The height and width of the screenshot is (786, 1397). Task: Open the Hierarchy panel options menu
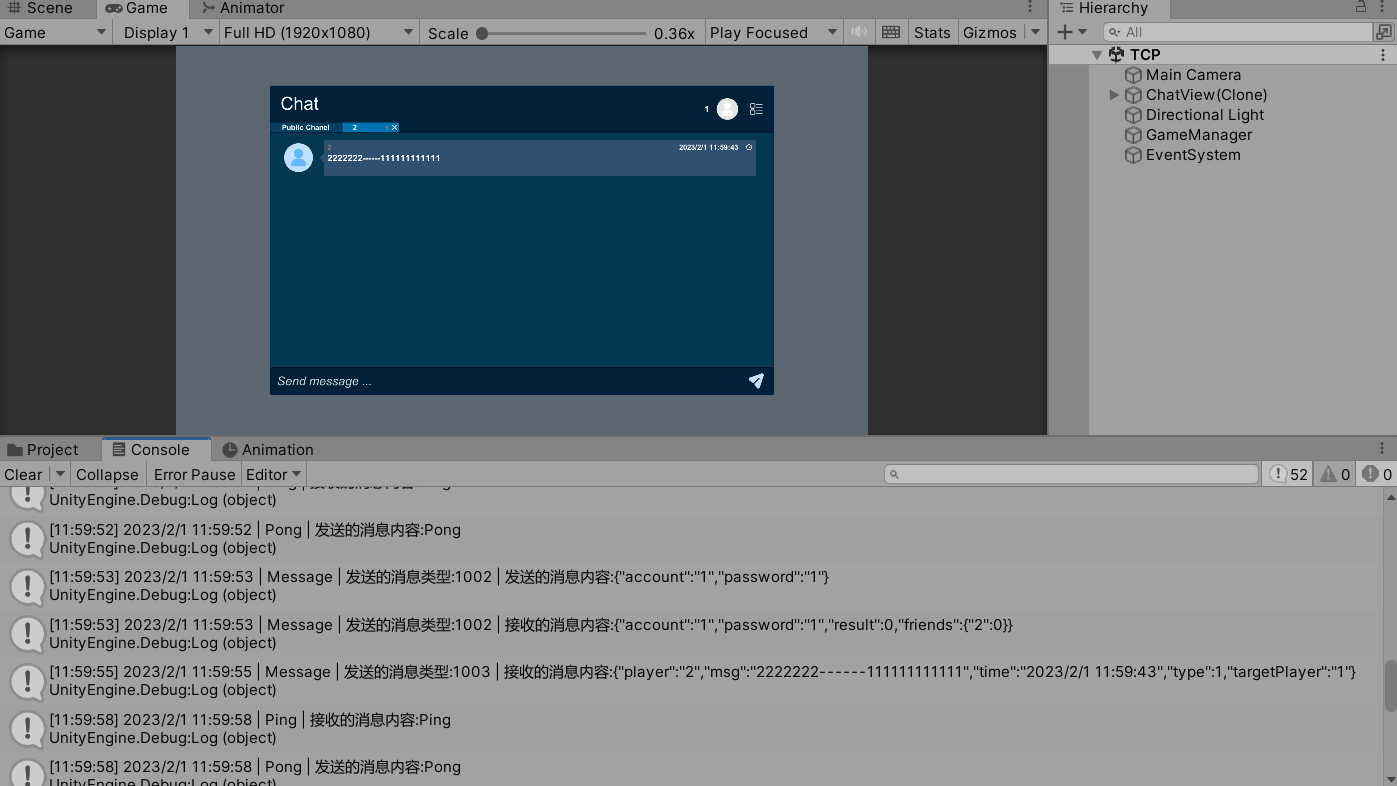click(1384, 8)
